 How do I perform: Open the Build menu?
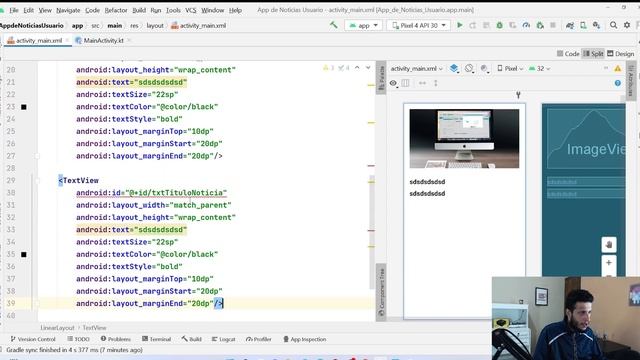coord(139,10)
